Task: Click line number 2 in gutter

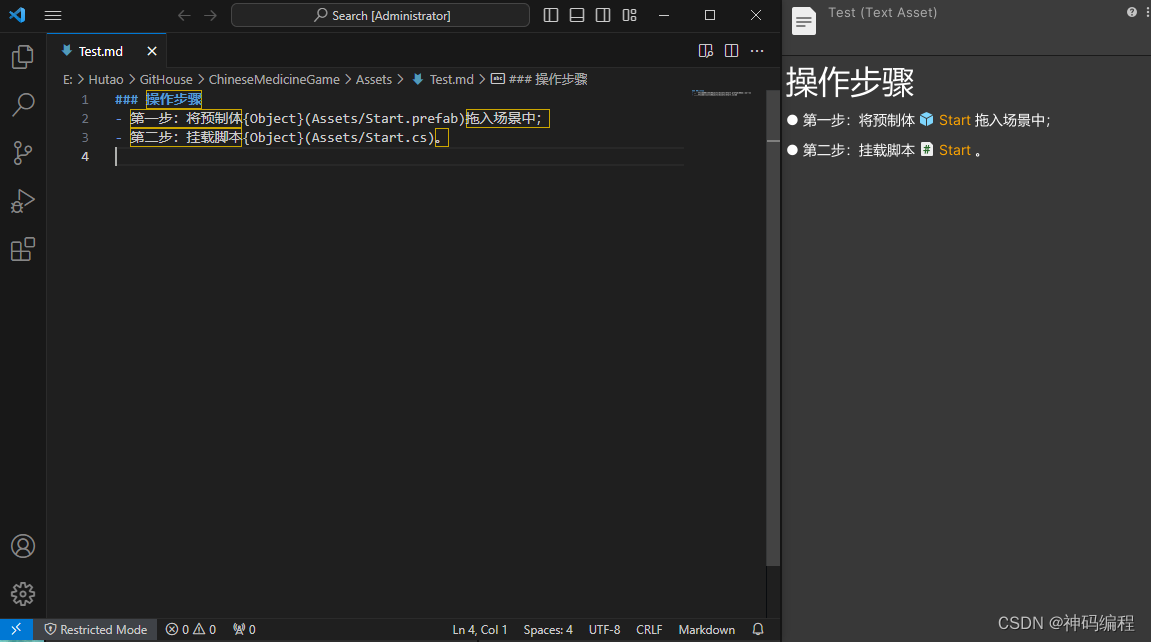Action: (85, 118)
